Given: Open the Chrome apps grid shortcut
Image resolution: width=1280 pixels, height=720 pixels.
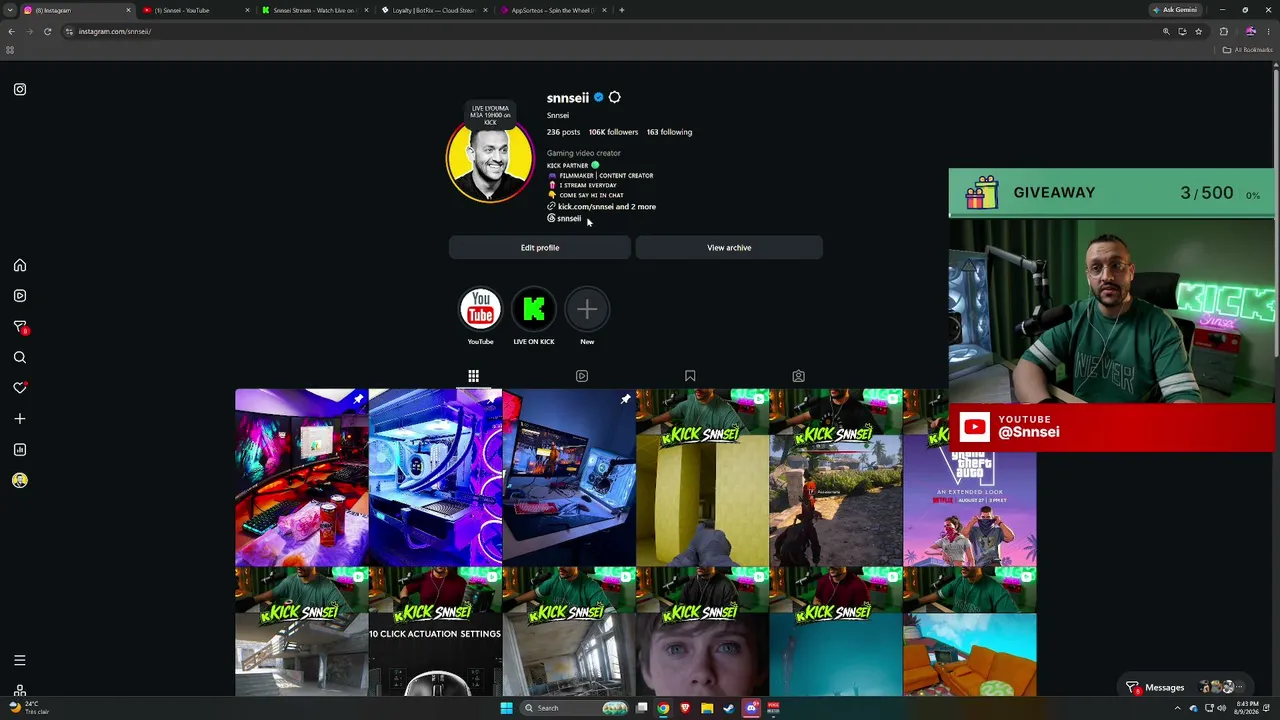Looking at the screenshot, I should click(x=10, y=50).
